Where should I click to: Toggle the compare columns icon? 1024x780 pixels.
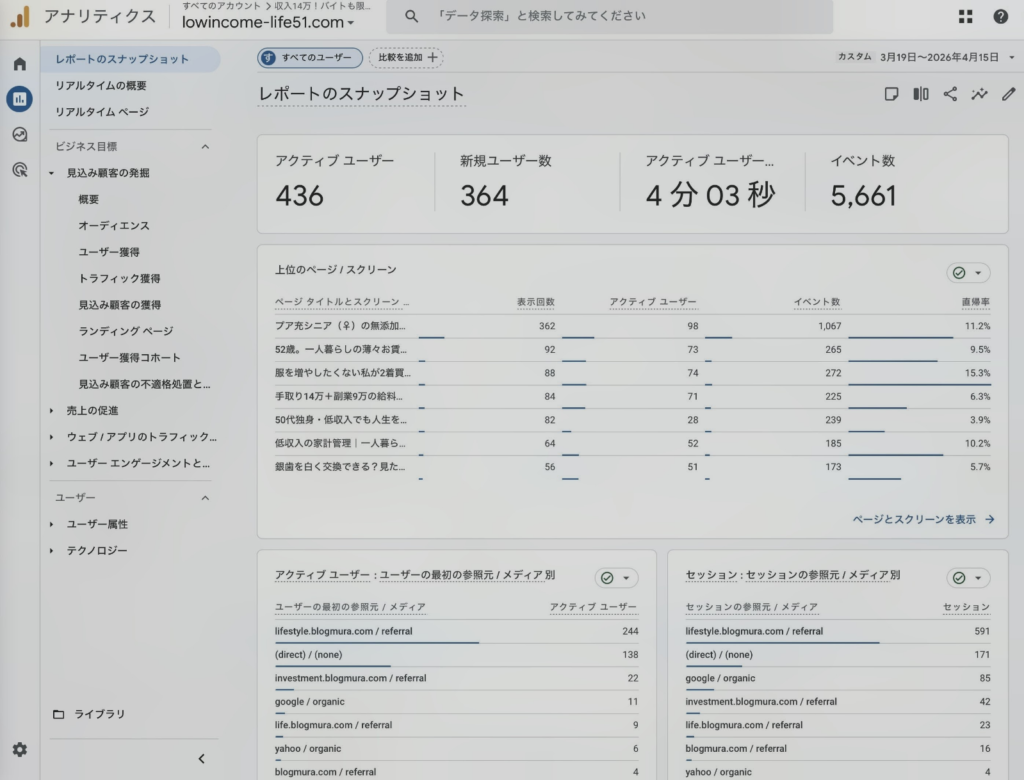pyautogui.click(x=920, y=94)
